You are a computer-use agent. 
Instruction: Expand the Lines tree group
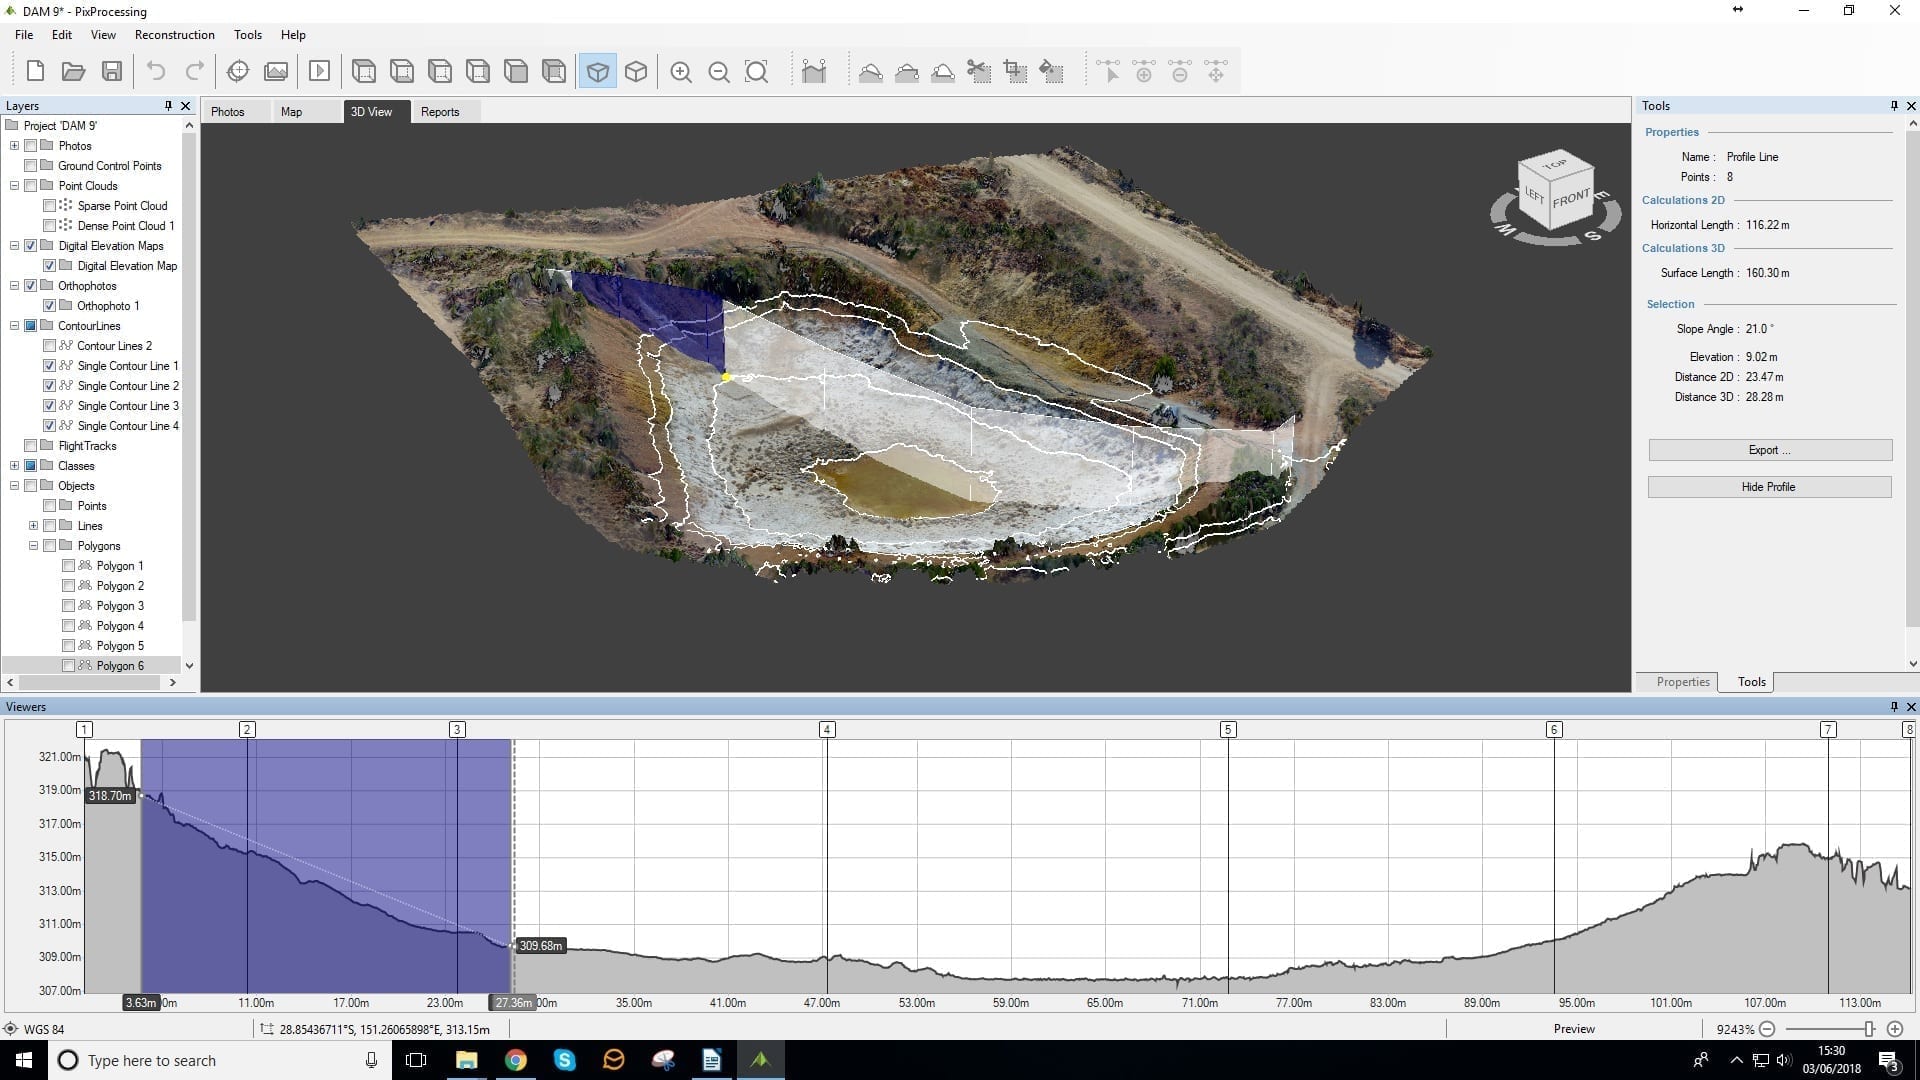click(x=34, y=526)
